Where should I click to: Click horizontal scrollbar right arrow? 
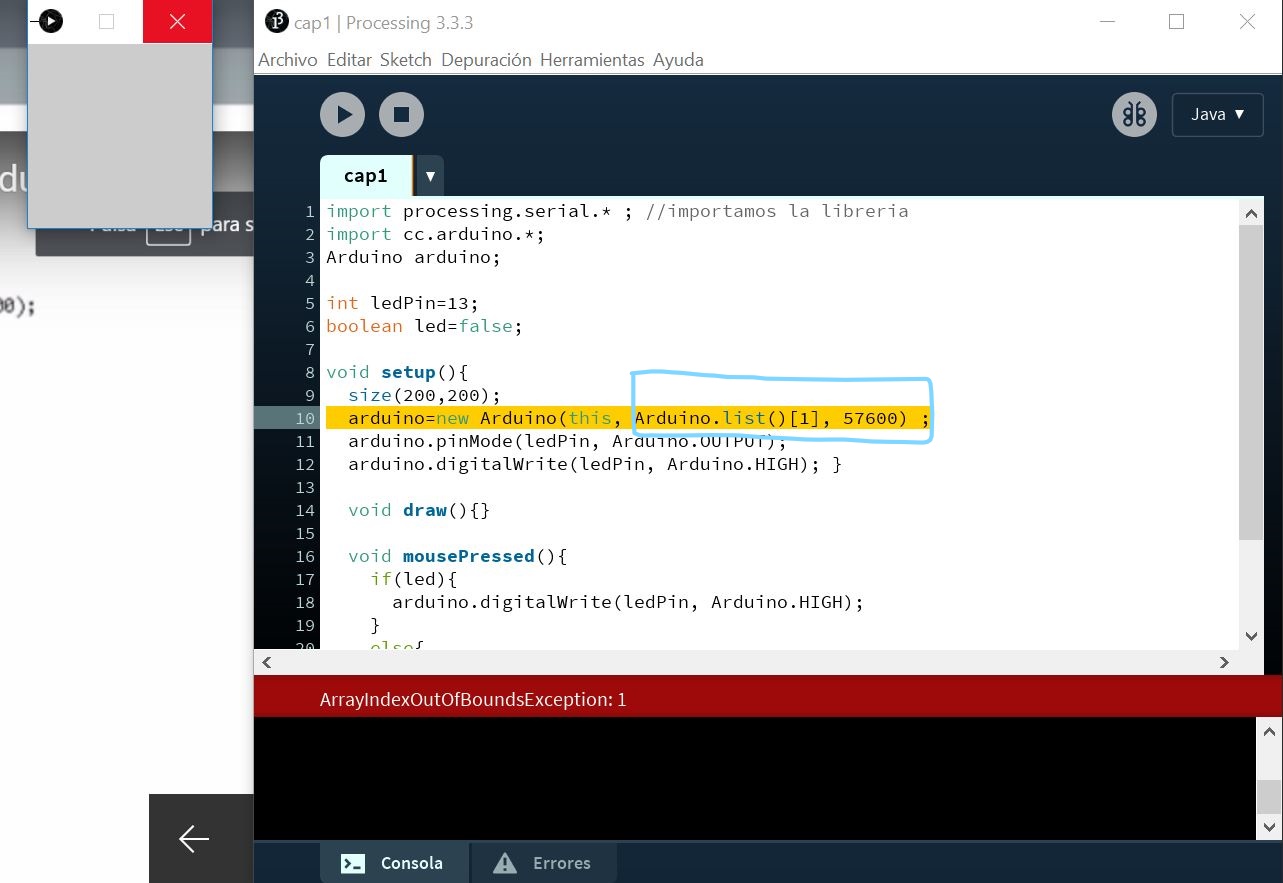tap(1224, 662)
